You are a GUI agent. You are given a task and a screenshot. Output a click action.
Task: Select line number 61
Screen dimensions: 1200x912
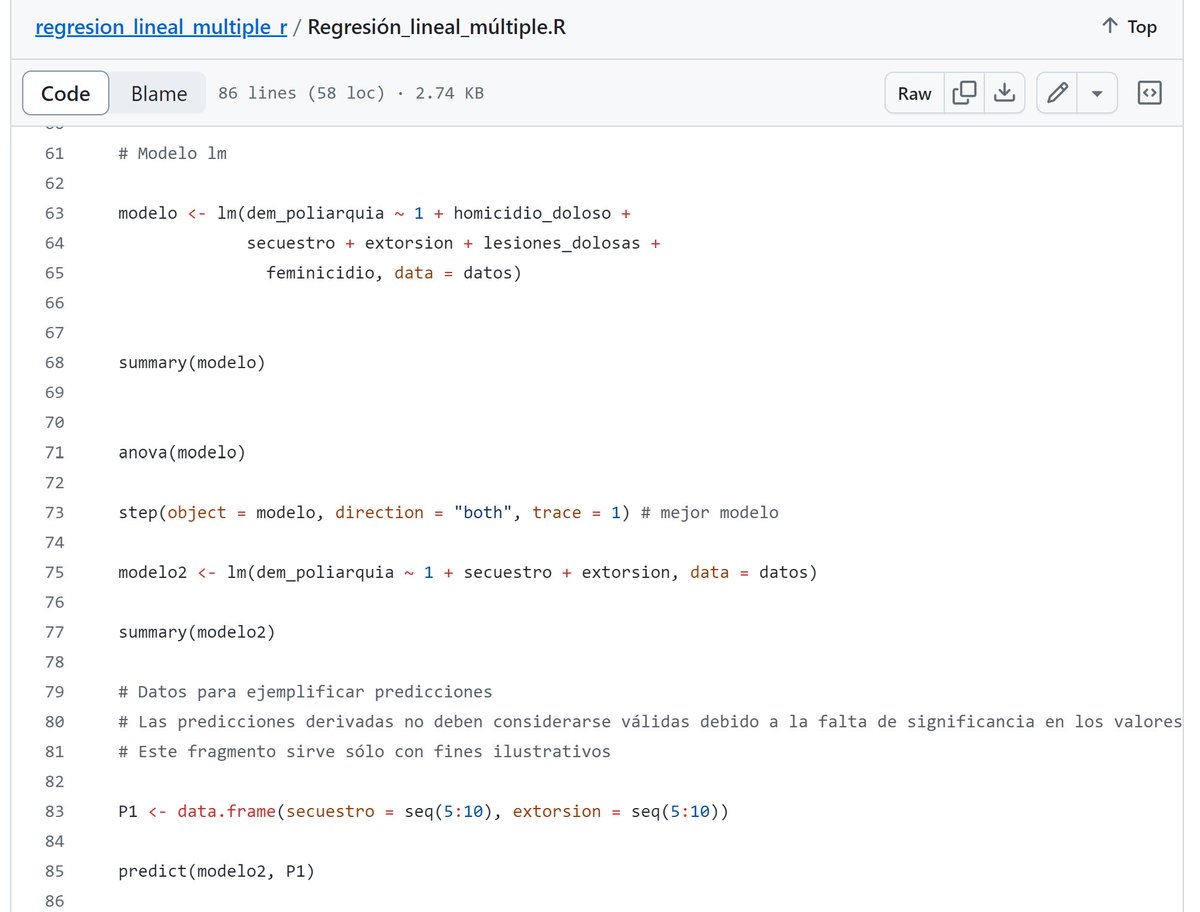54,153
